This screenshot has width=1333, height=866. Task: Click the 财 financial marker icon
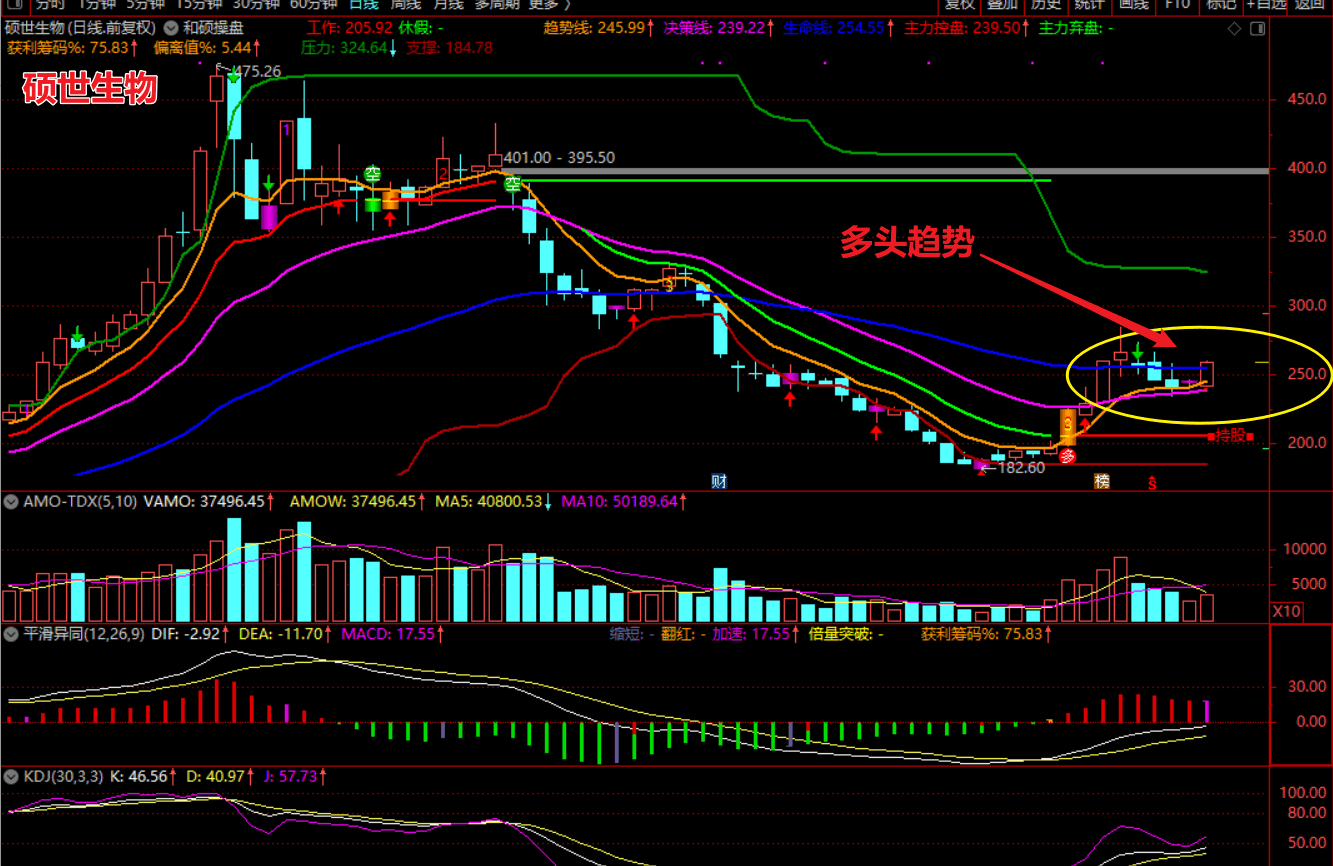click(x=718, y=481)
